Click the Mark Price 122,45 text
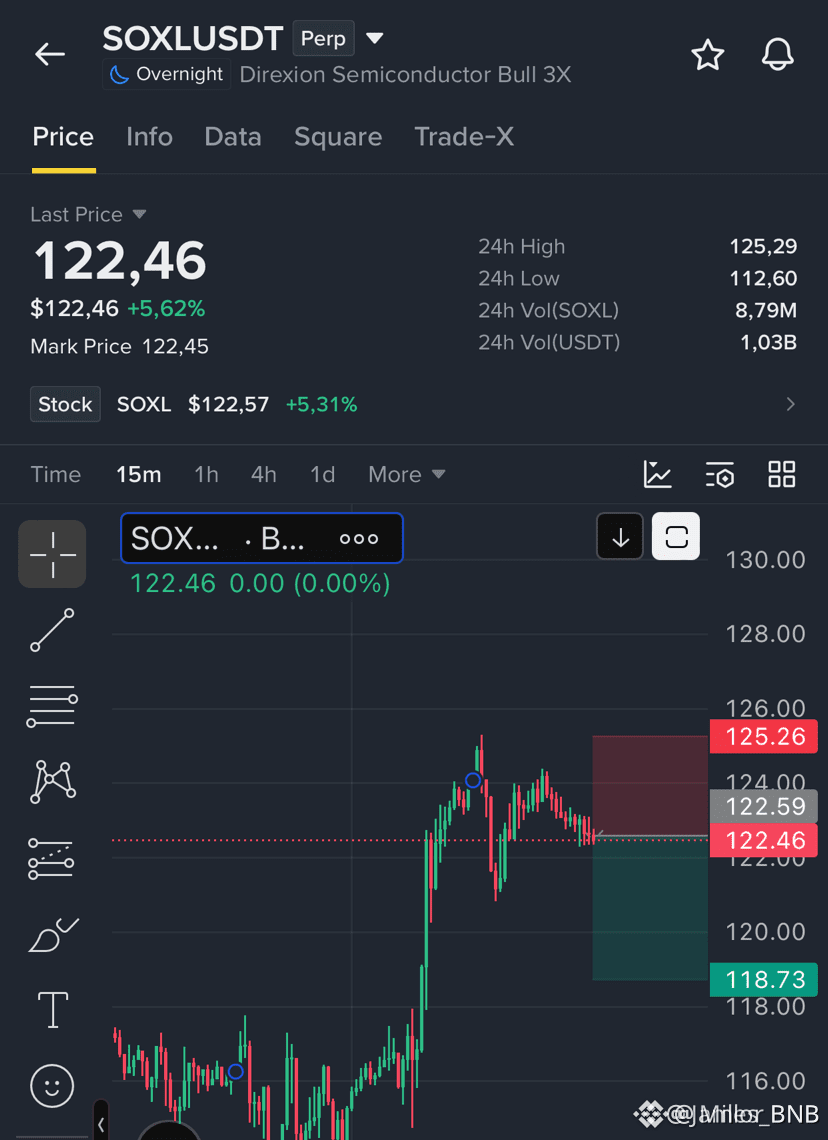The image size is (828, 1140). tap(119, 346)
